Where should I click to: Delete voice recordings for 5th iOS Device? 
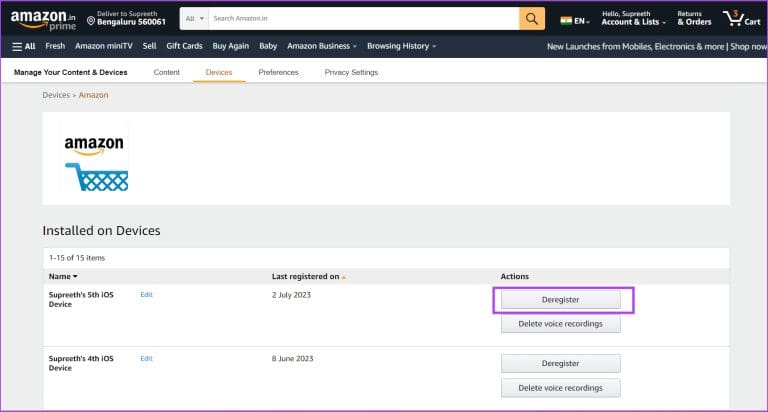(x=560, y=324)
